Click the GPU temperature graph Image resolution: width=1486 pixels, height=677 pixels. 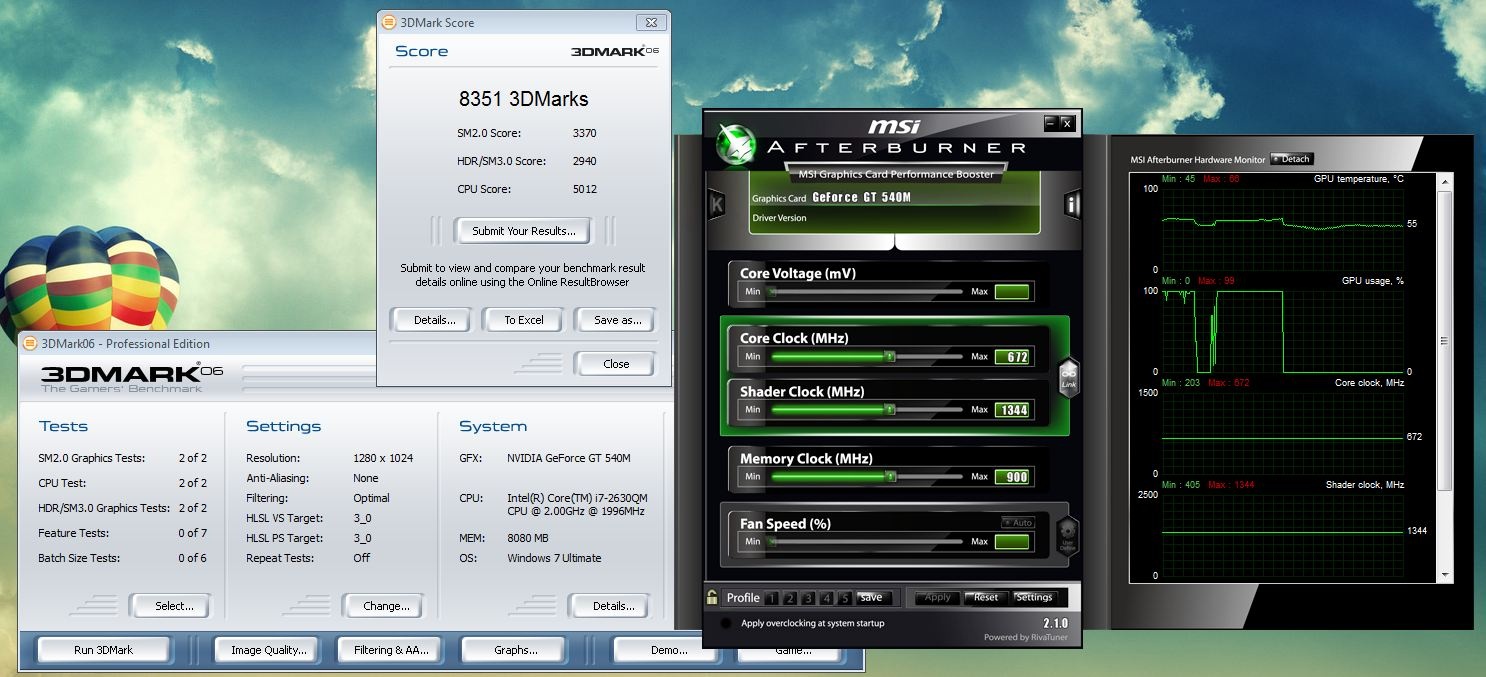click(1283, 230)
